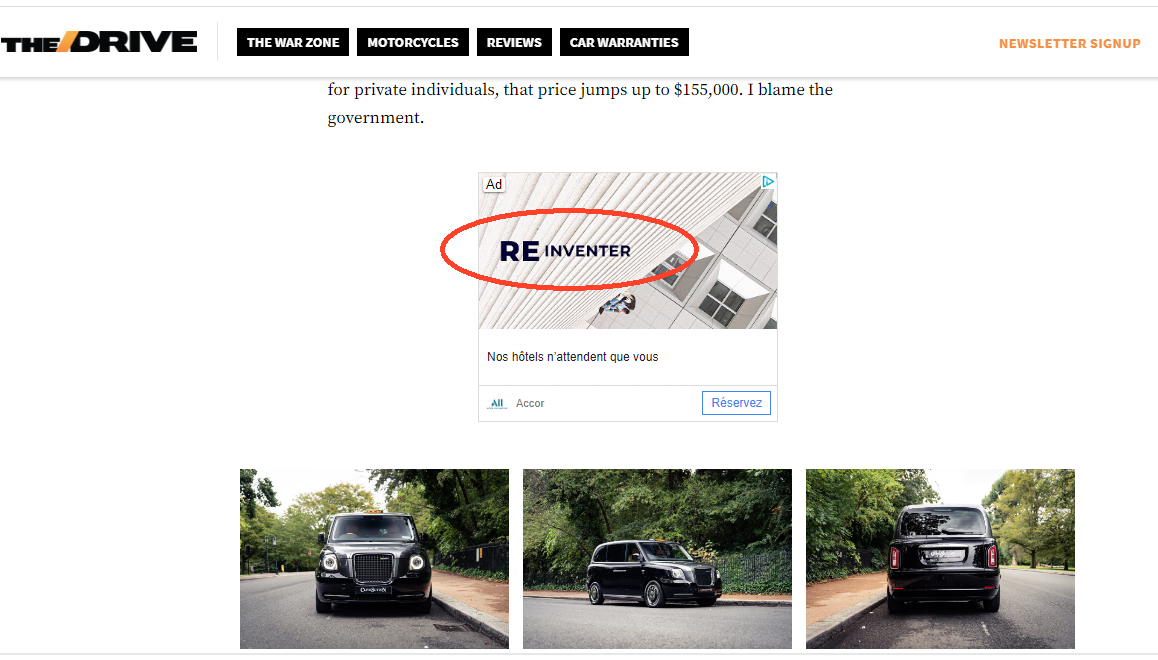Click the article paragraph mentioning $155,000
Screen dimensions: 1158x660
580,103
